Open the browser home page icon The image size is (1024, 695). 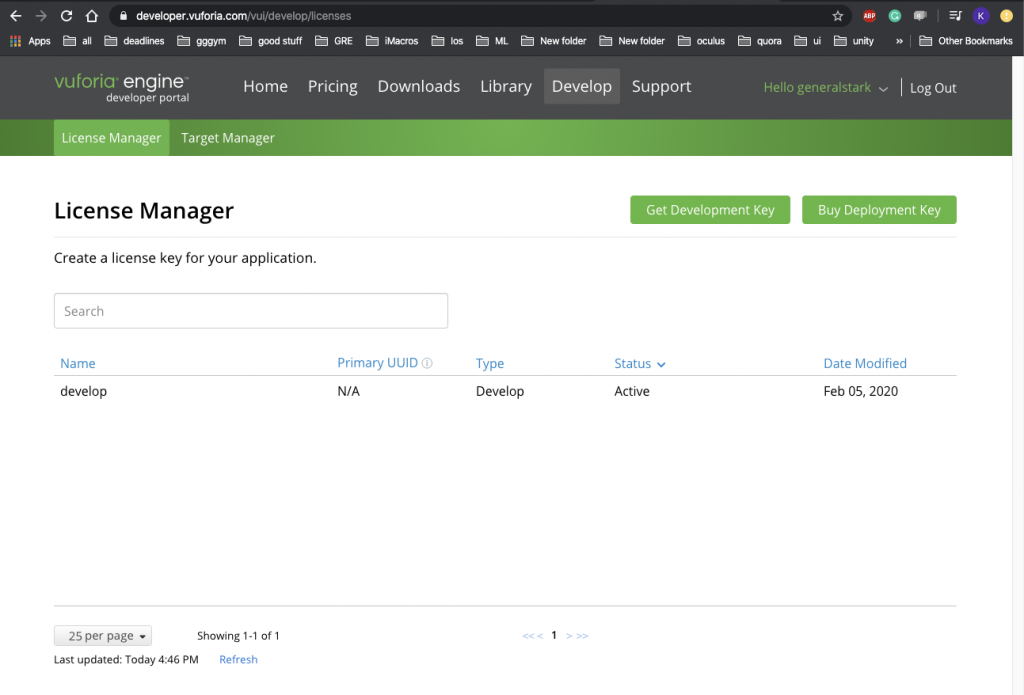92,16
